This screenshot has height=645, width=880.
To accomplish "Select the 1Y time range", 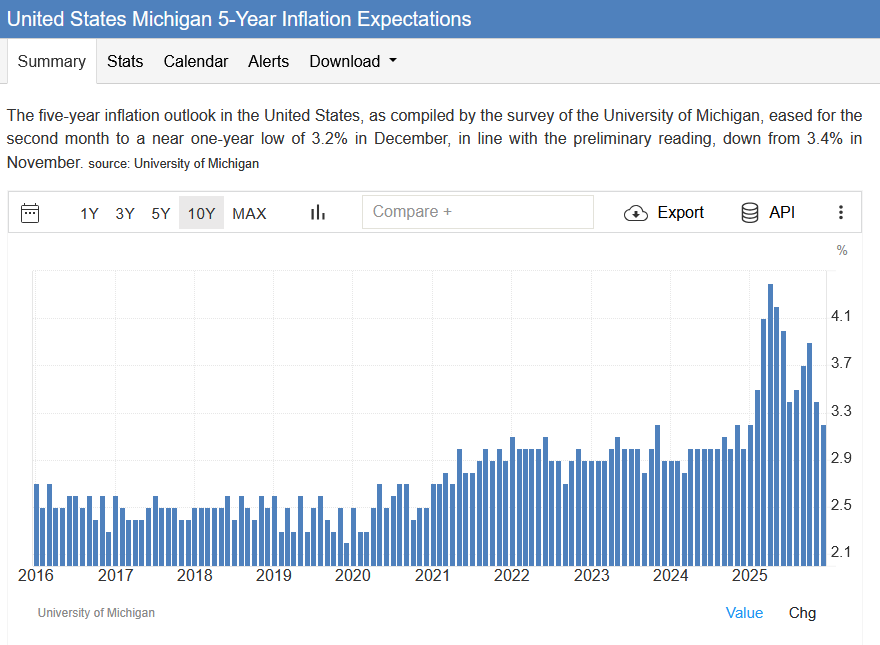I will click(x=89, y=212).
